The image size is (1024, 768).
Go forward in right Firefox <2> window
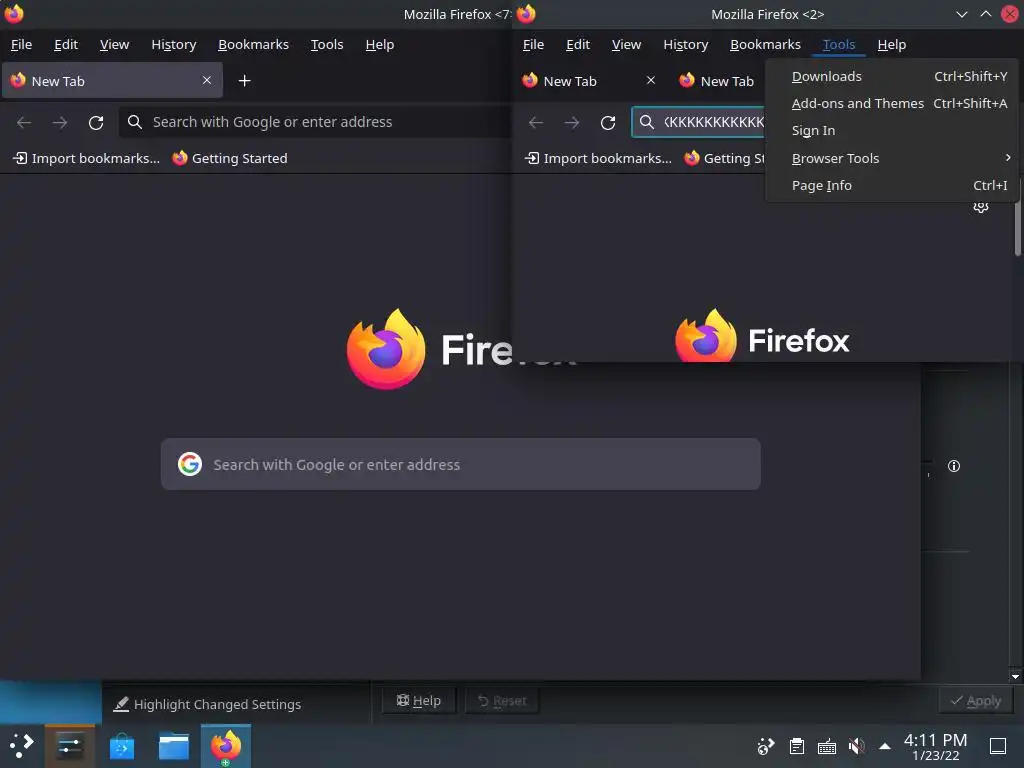[572, 122]
